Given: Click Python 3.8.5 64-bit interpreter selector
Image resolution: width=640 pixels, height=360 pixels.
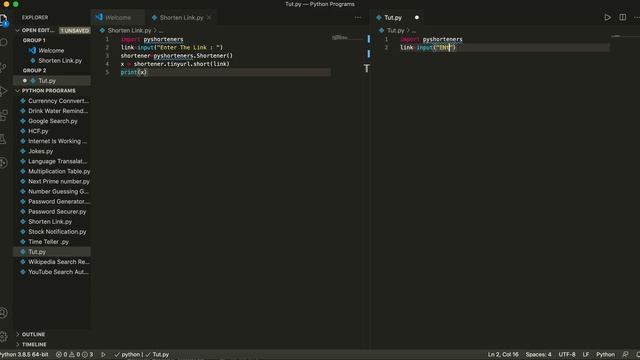Looking at the screenshot, I should (x=24, y=355).
